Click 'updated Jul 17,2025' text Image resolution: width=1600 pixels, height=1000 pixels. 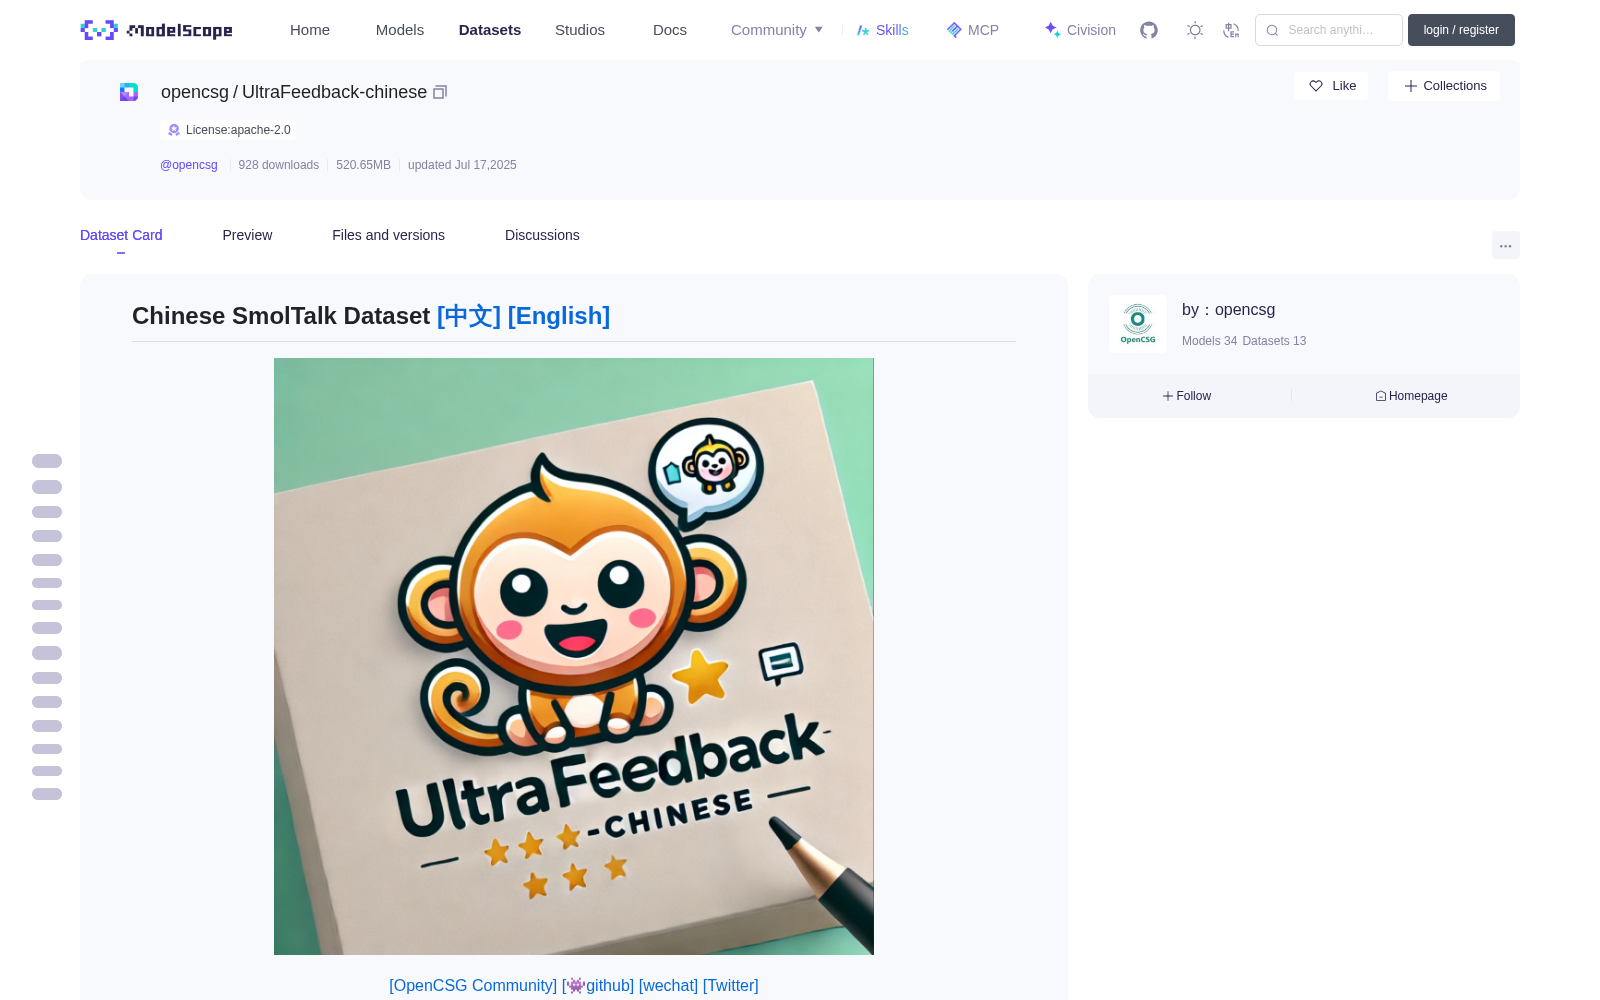462,165
